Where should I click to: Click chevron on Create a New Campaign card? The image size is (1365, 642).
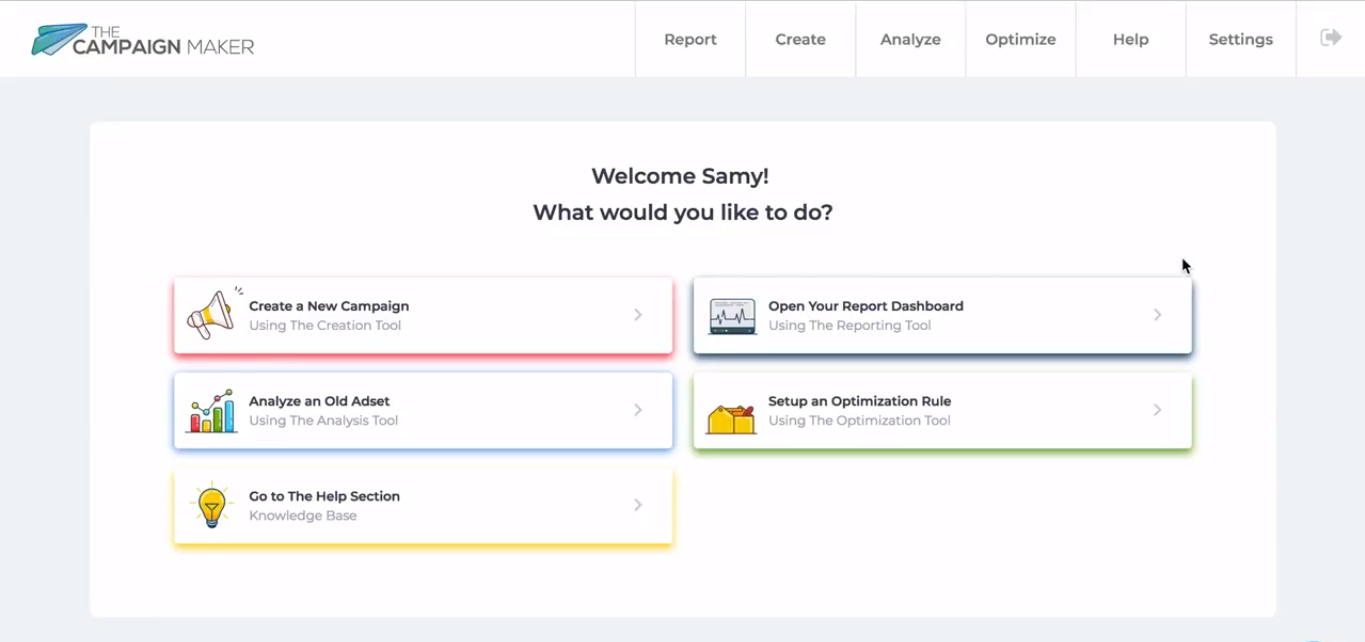tap(638, 315)
